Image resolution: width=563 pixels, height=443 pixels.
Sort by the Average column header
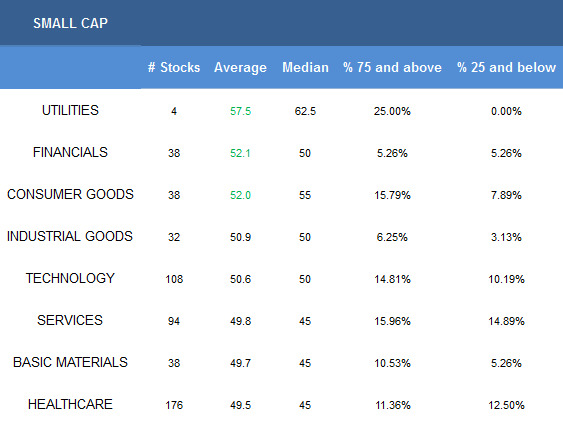240,67
